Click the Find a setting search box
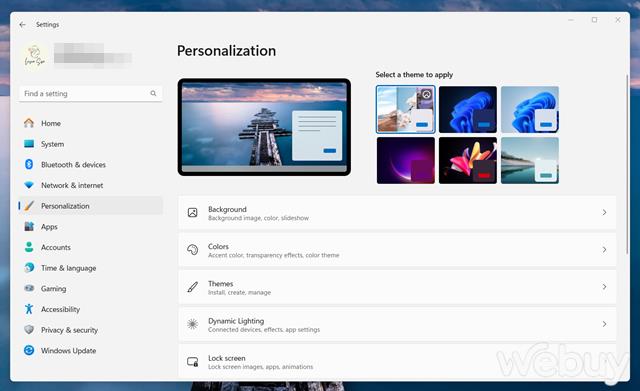The width and height of the screenshot is (640, 391). coord(91,93)
